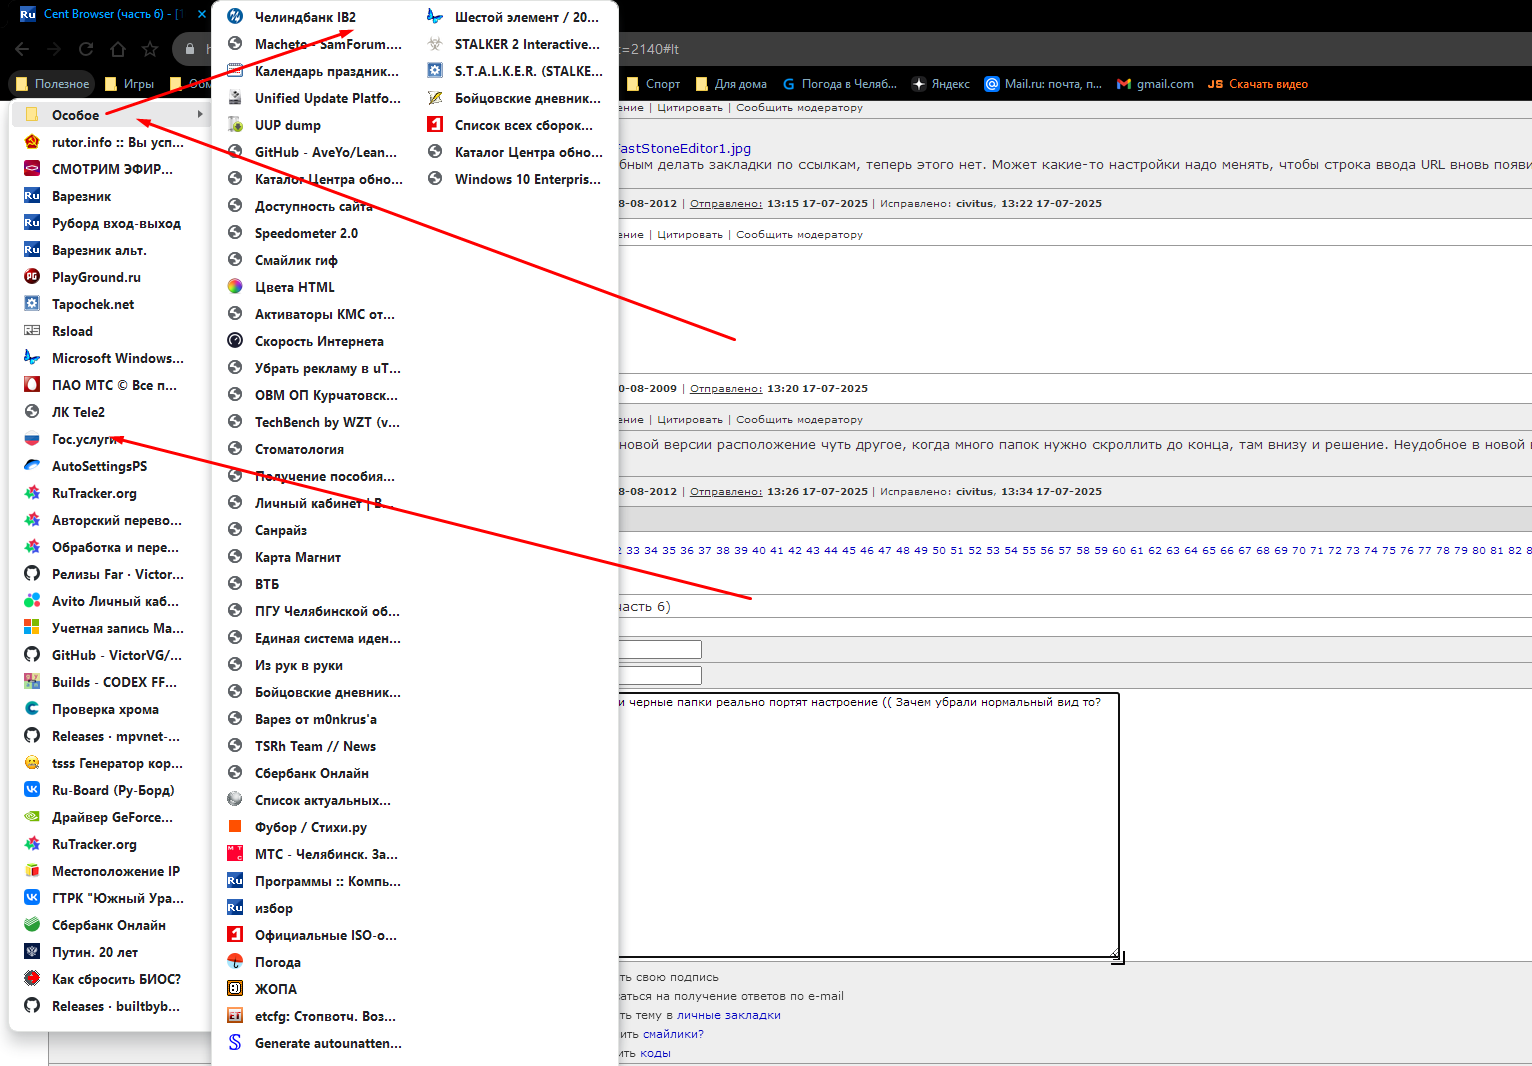Click the rutor.info bookmark favicon
1532x1066 pixels.
coord(32,142)
